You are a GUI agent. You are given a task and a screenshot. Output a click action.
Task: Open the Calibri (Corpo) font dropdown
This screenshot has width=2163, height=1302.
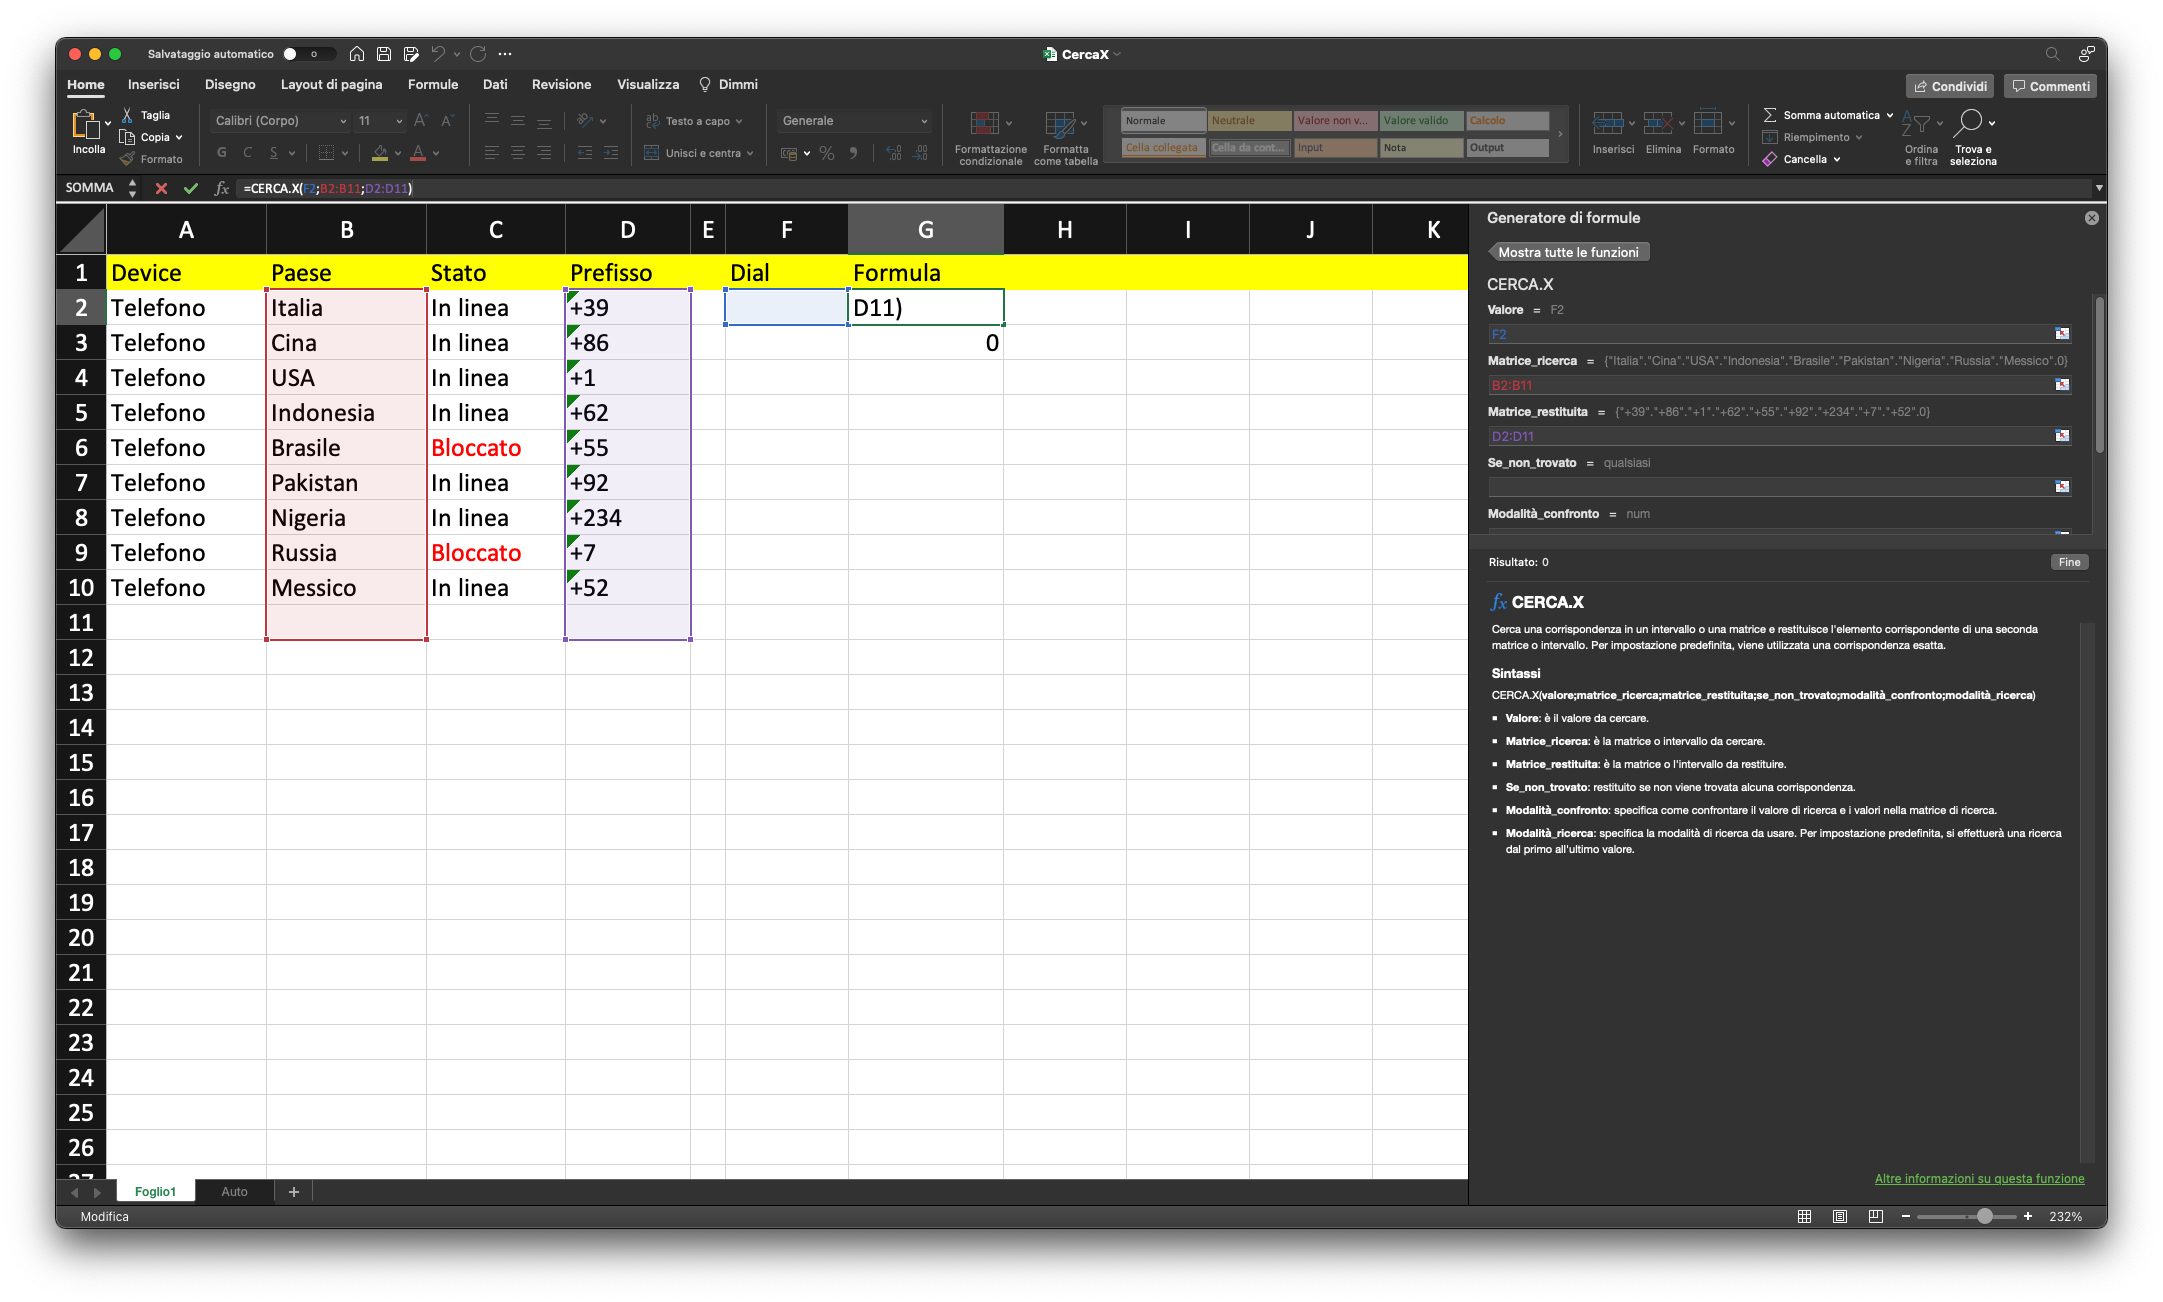tap(343, 121)
